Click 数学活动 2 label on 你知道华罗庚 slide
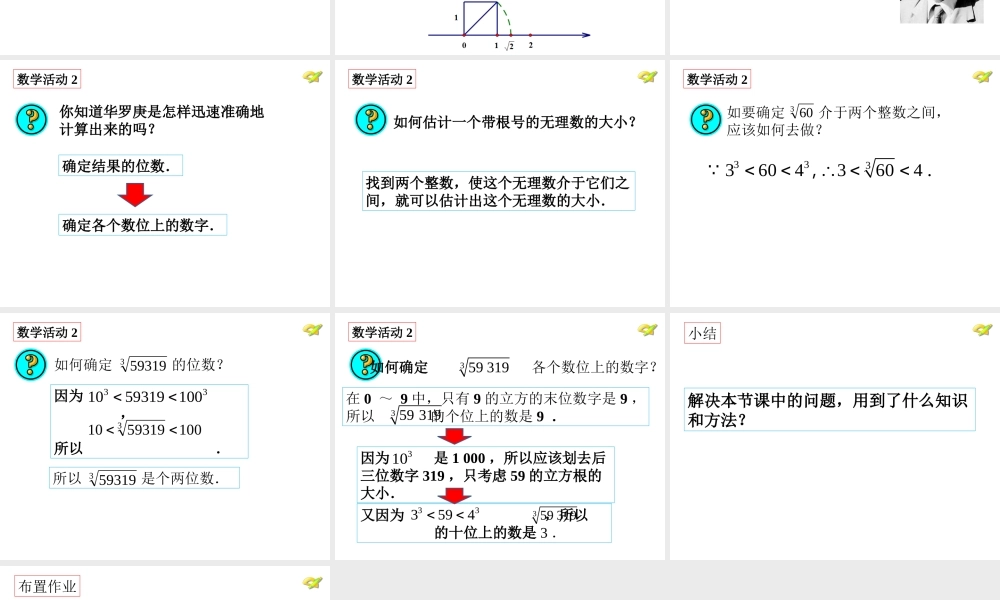 coord(47,79)
